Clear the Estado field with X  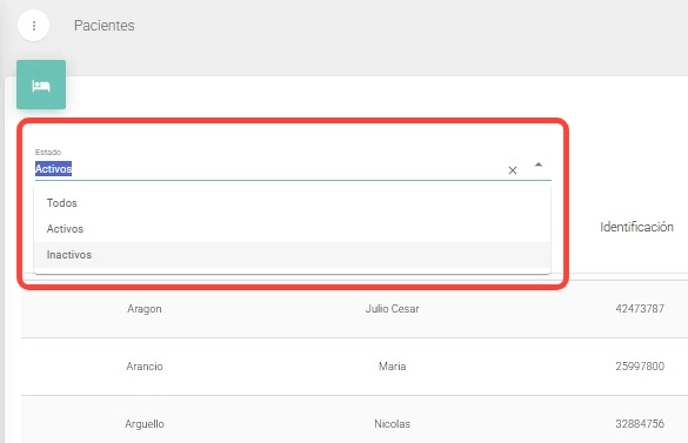pos(512,170)
